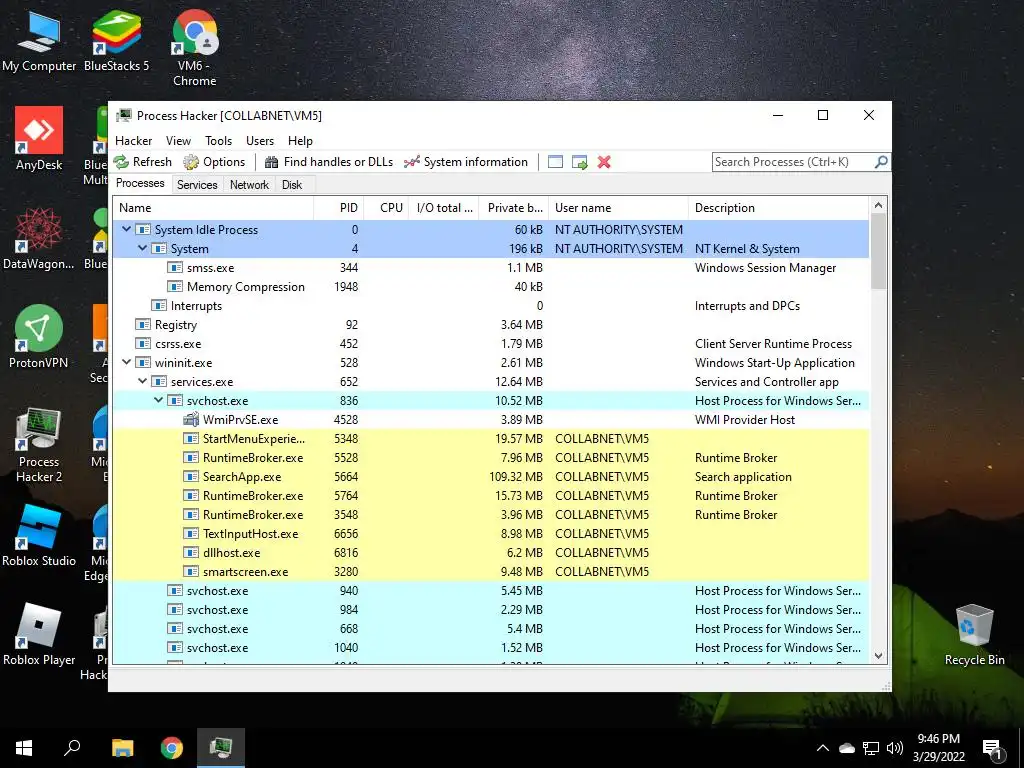Open the View menu

[x=178, y=140]
